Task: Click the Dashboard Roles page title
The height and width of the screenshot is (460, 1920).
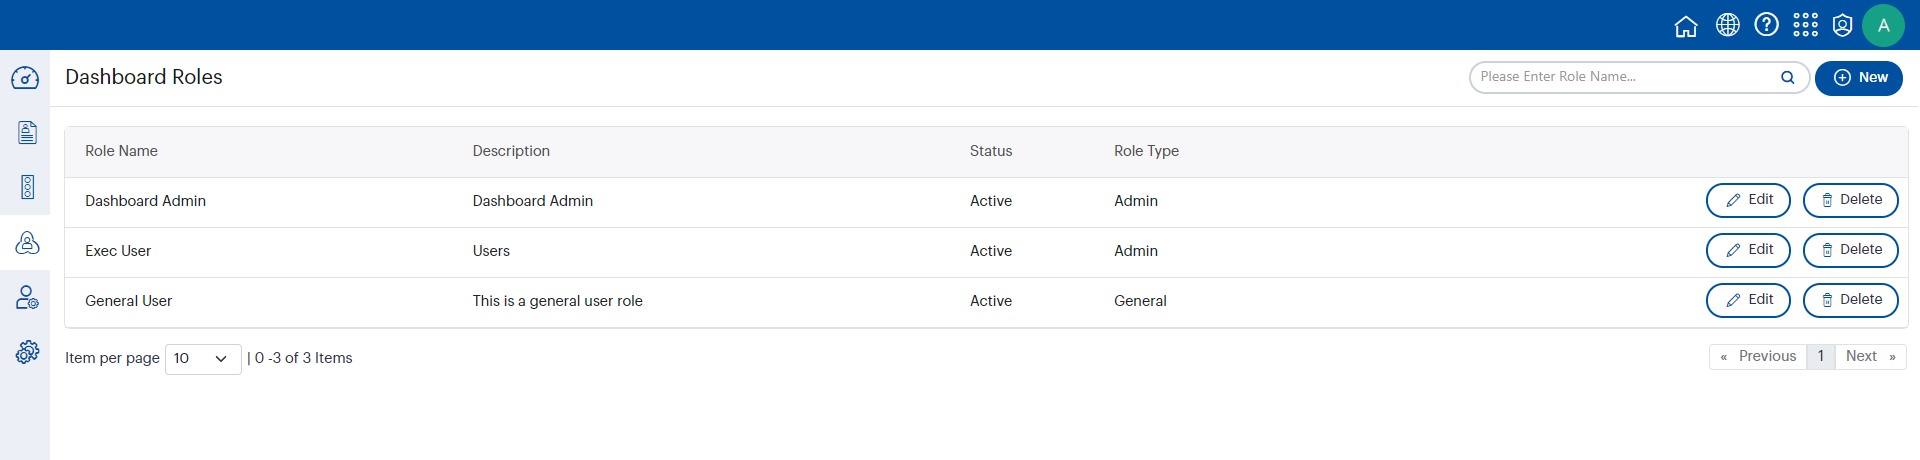Action: pos(144,77)
